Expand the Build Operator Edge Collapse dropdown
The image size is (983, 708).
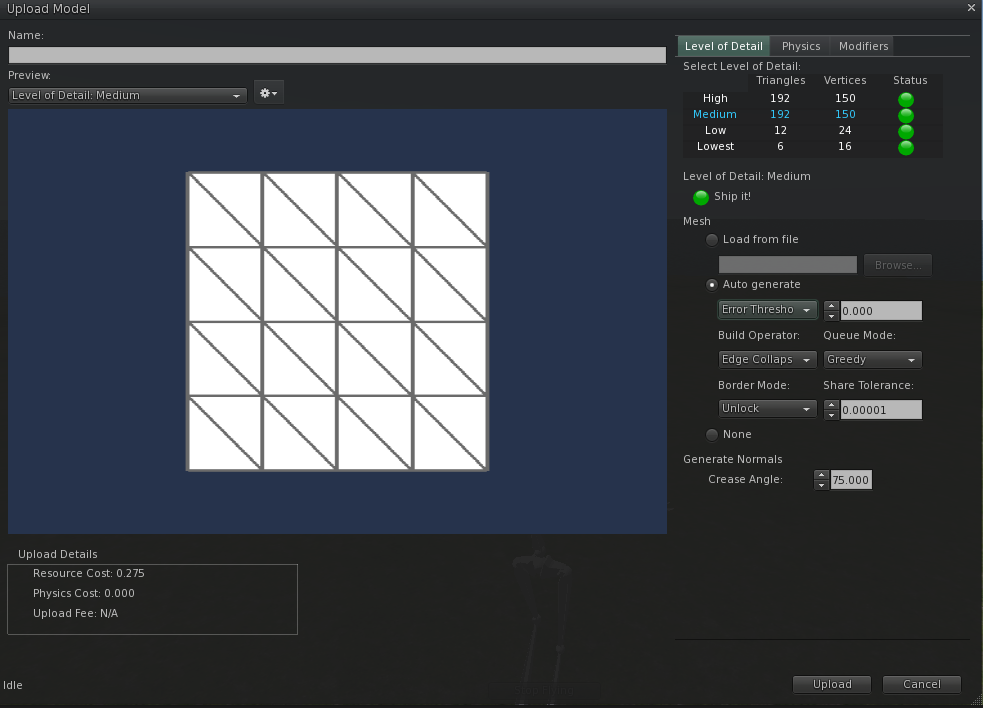click(x=767, y=360)
